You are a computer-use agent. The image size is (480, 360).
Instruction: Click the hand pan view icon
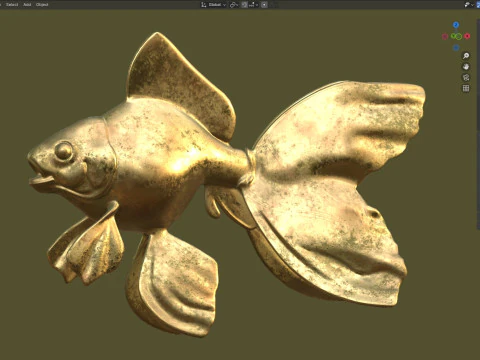466,67
